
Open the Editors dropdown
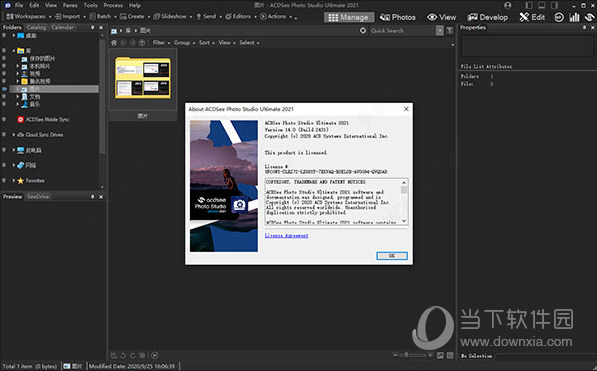pos(241,16)
